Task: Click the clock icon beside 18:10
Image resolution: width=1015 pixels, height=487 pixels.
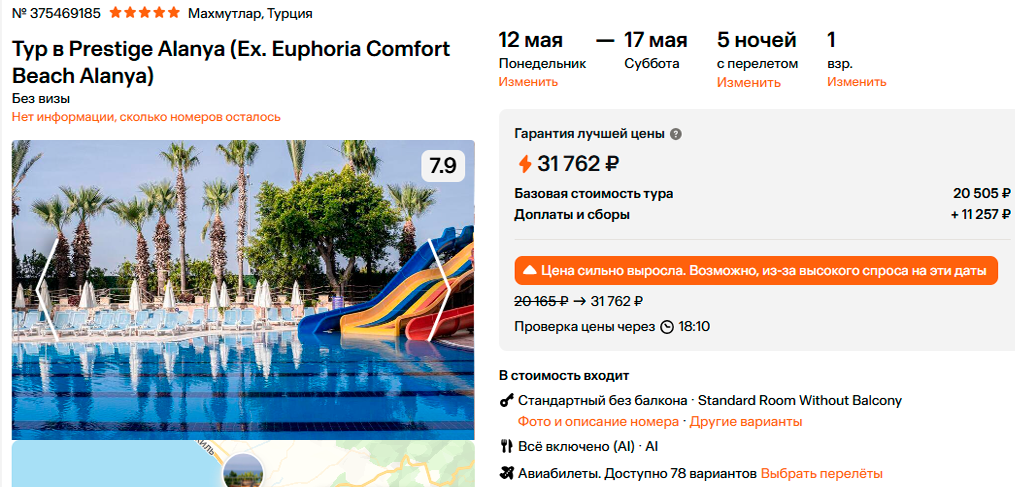Action: point(667,327)
